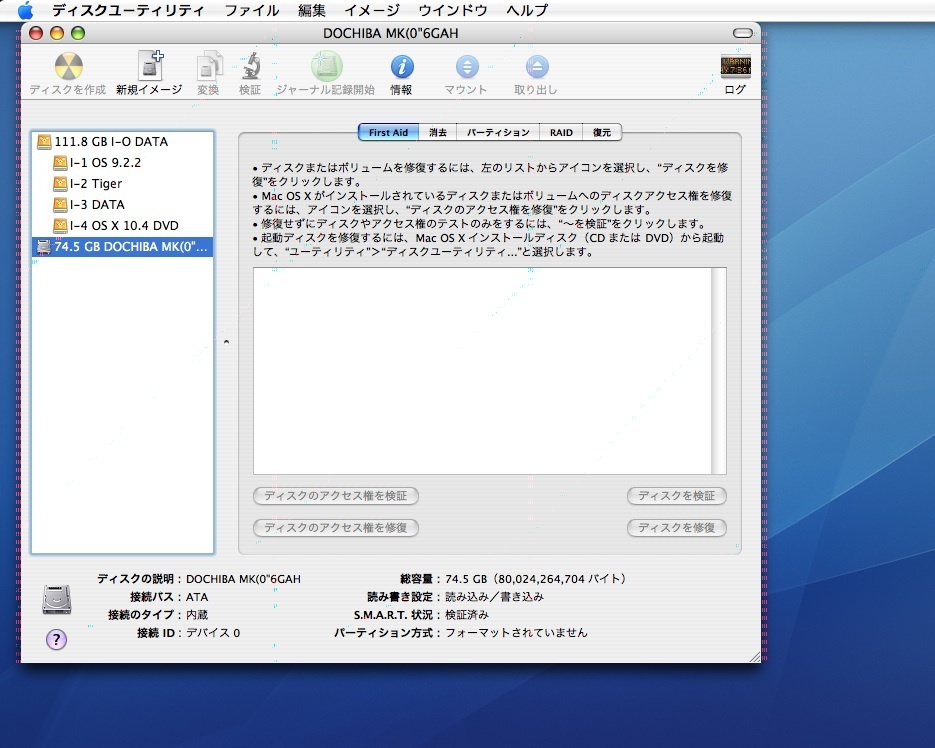Select 111.8 GB I-O DATA disk

pos(111,142)
